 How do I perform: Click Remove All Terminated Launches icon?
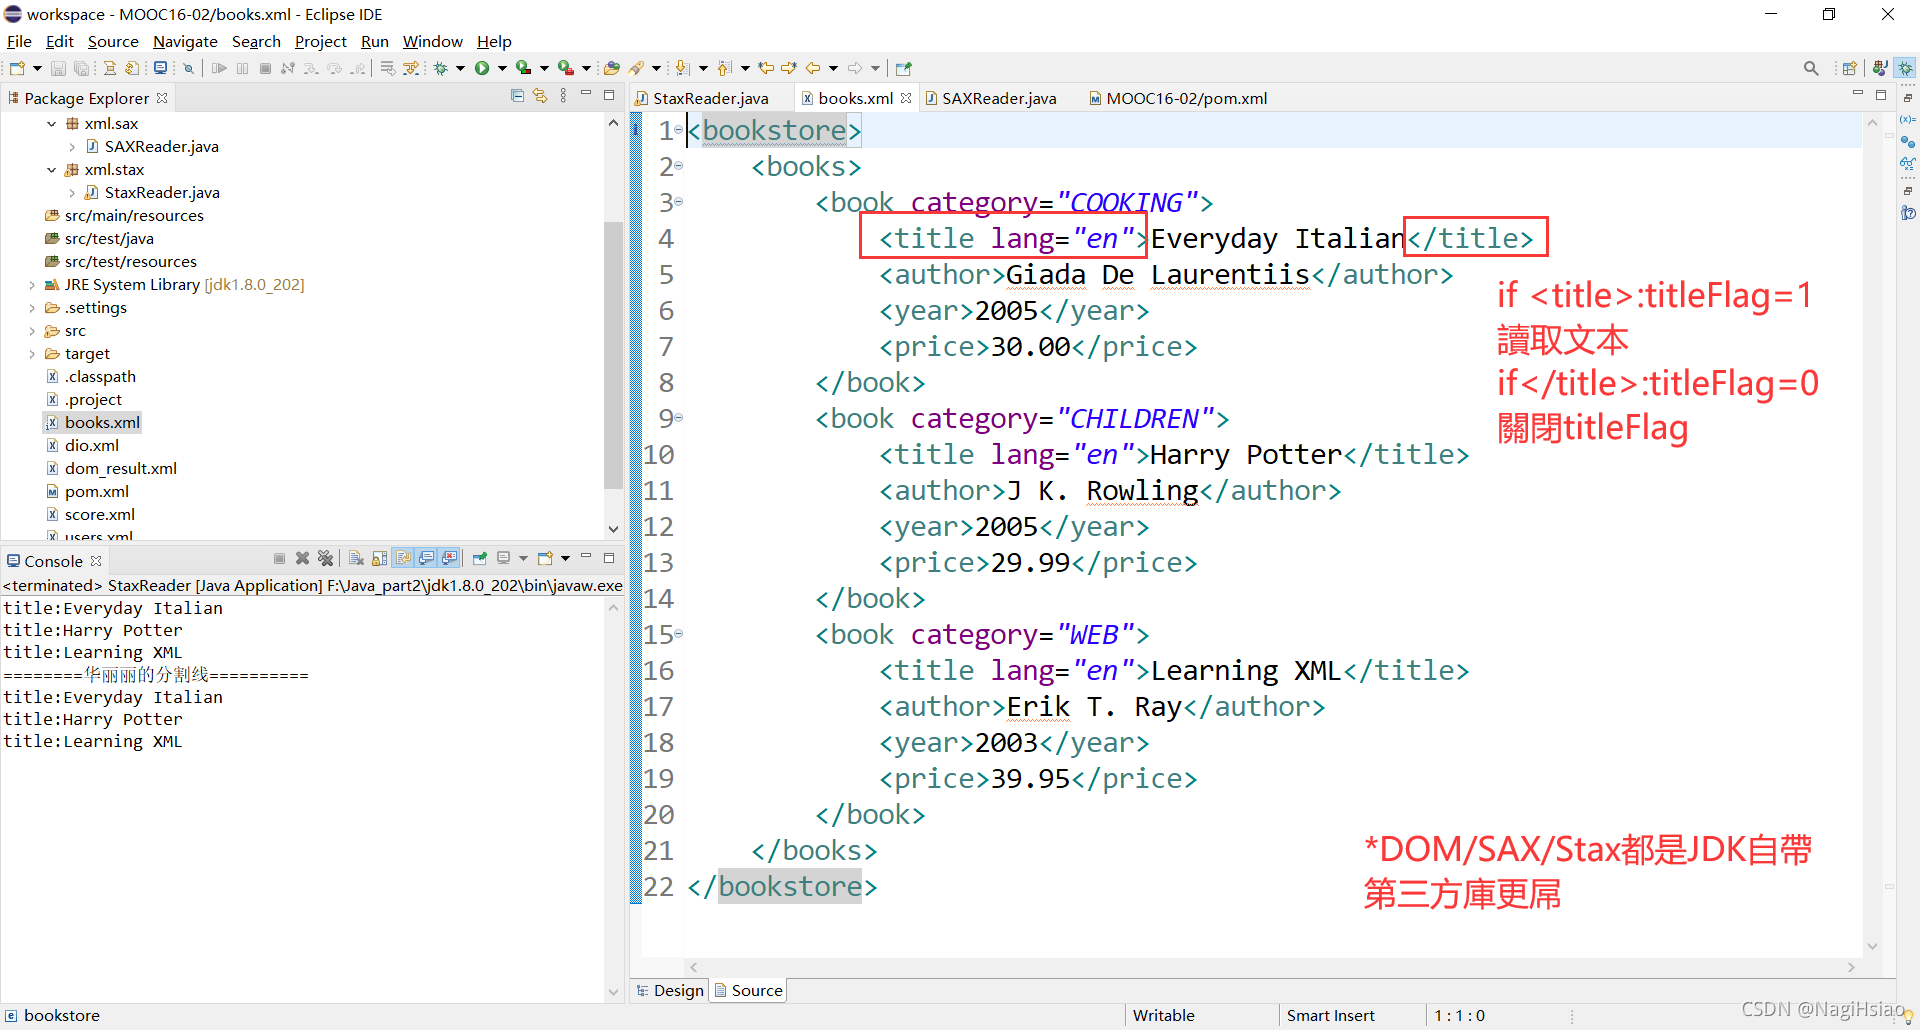[325, 558]
